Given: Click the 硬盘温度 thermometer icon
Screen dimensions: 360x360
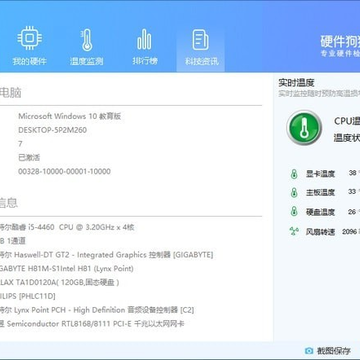Looking at the screenshot, I should point(294,212).
